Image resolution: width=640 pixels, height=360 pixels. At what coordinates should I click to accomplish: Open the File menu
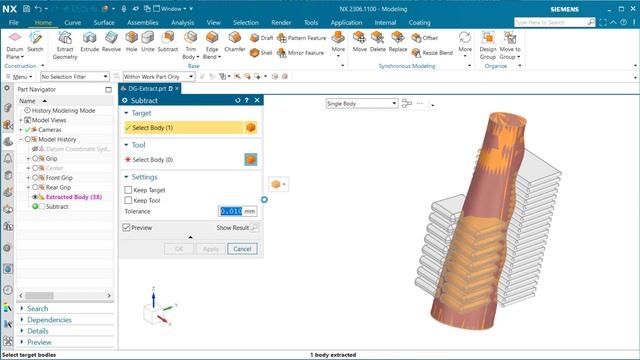coord(13,22)
